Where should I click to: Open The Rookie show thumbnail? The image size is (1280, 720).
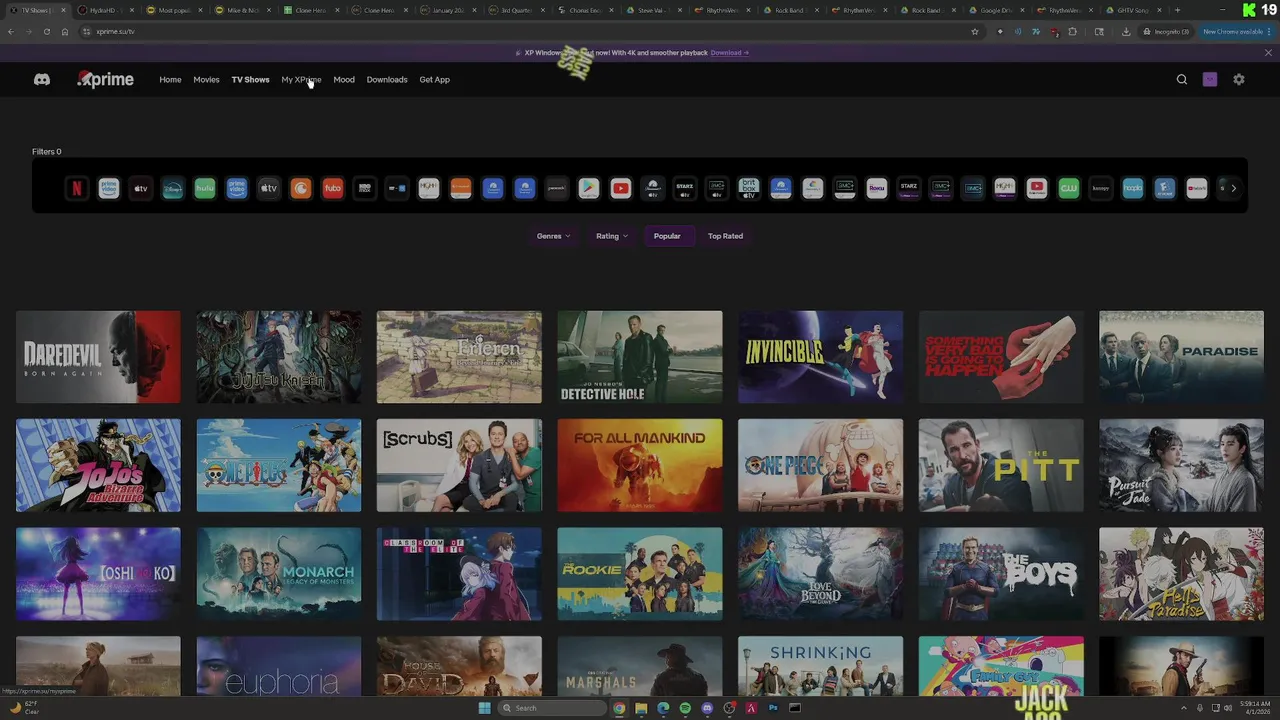point(640,574)
